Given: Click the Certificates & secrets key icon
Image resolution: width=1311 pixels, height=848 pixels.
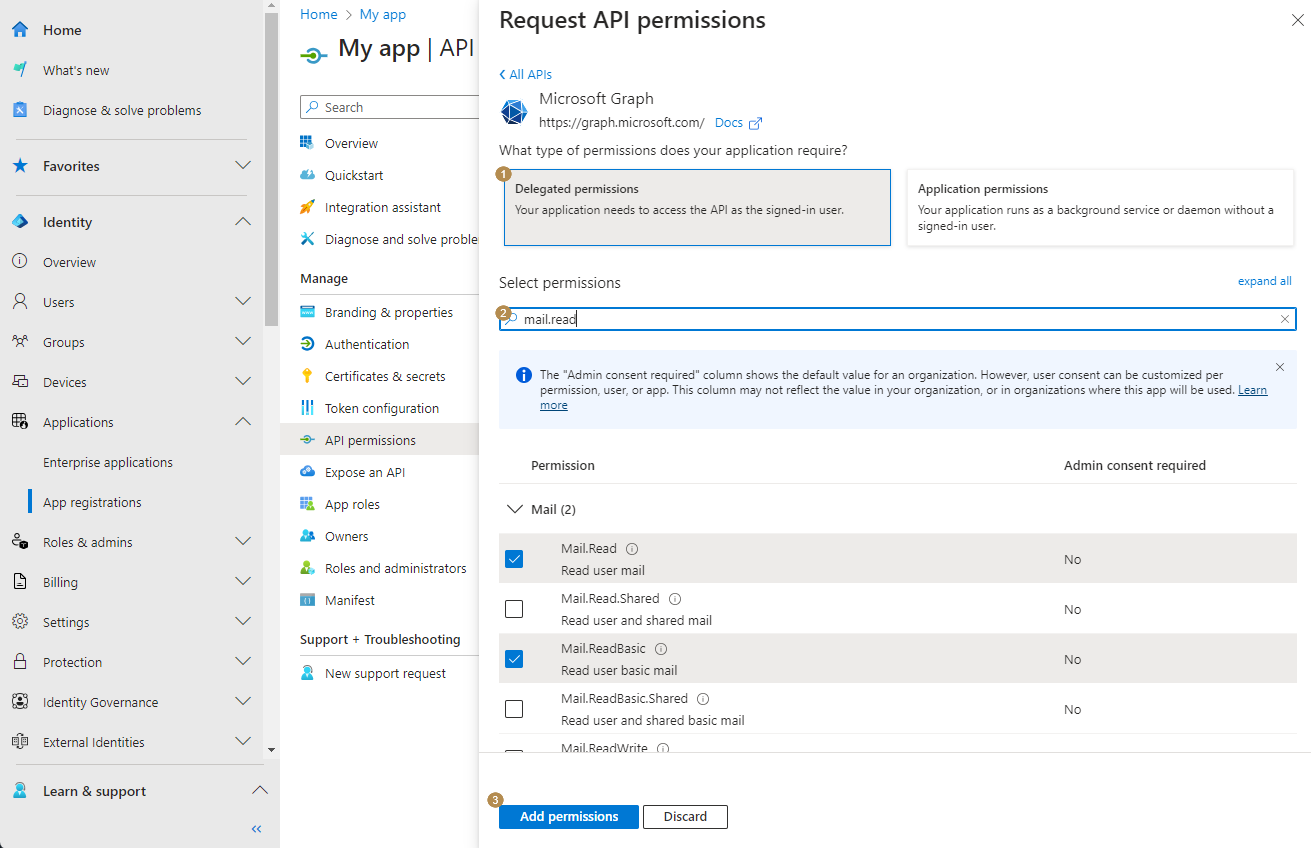Looking at the screenshot, I should [308, 376].
